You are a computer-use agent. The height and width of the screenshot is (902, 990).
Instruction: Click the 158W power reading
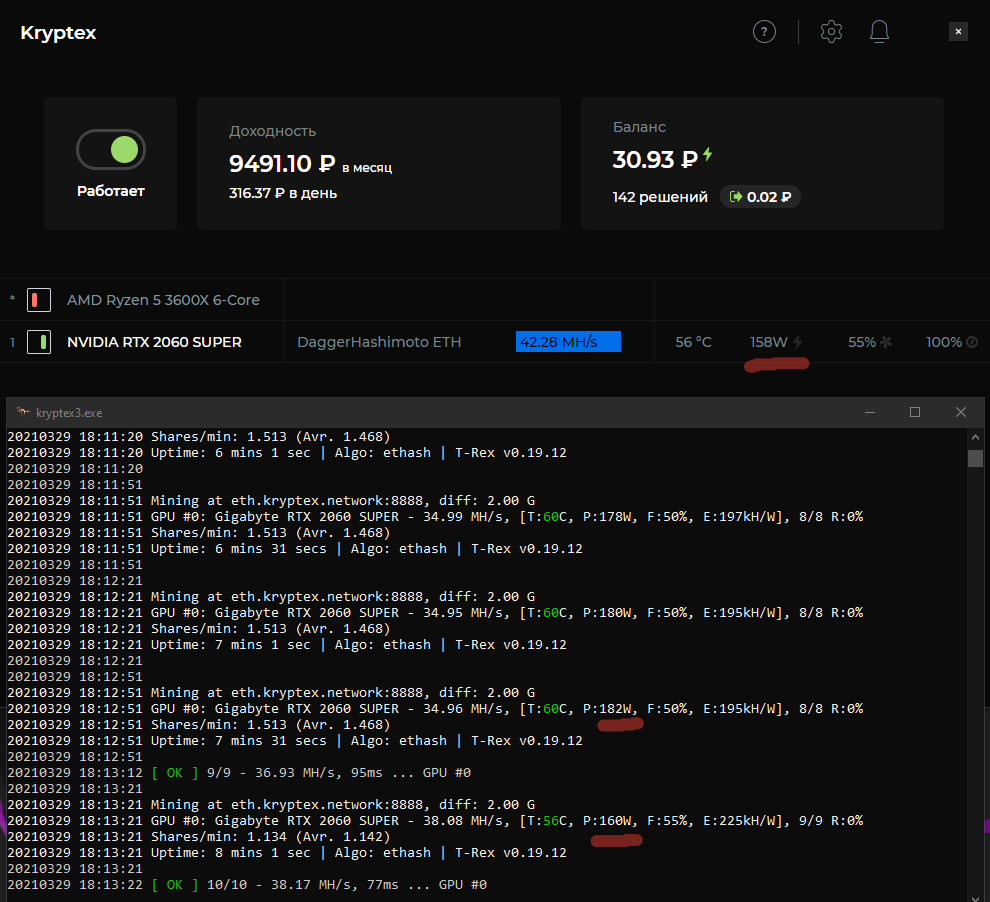(768, 342)
